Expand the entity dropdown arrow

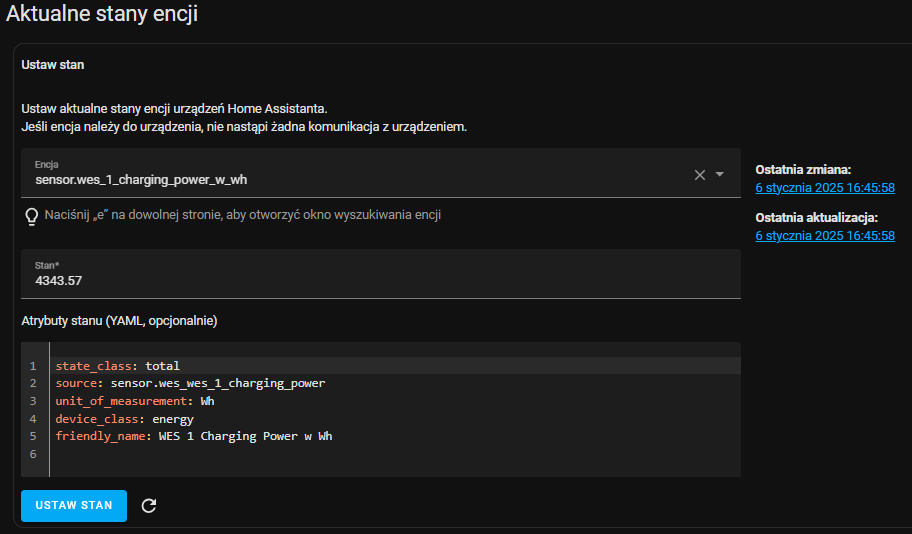tap(719, 174)
